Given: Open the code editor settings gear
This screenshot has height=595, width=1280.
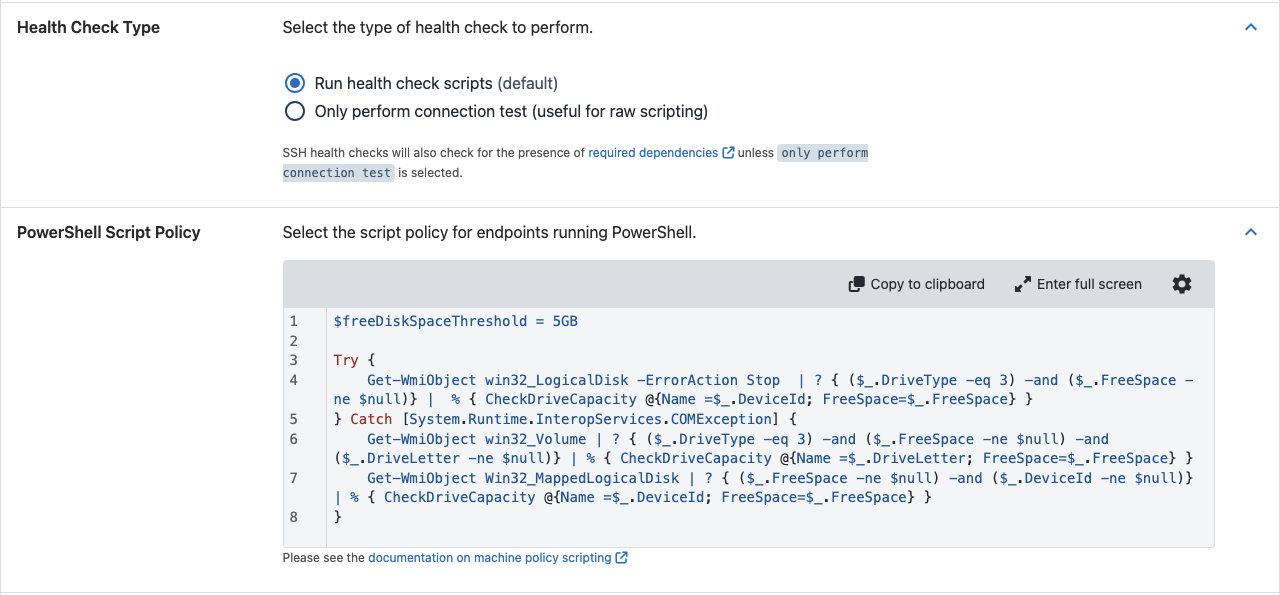Looking at the screenshot, I should click(x=1182, y=284).
